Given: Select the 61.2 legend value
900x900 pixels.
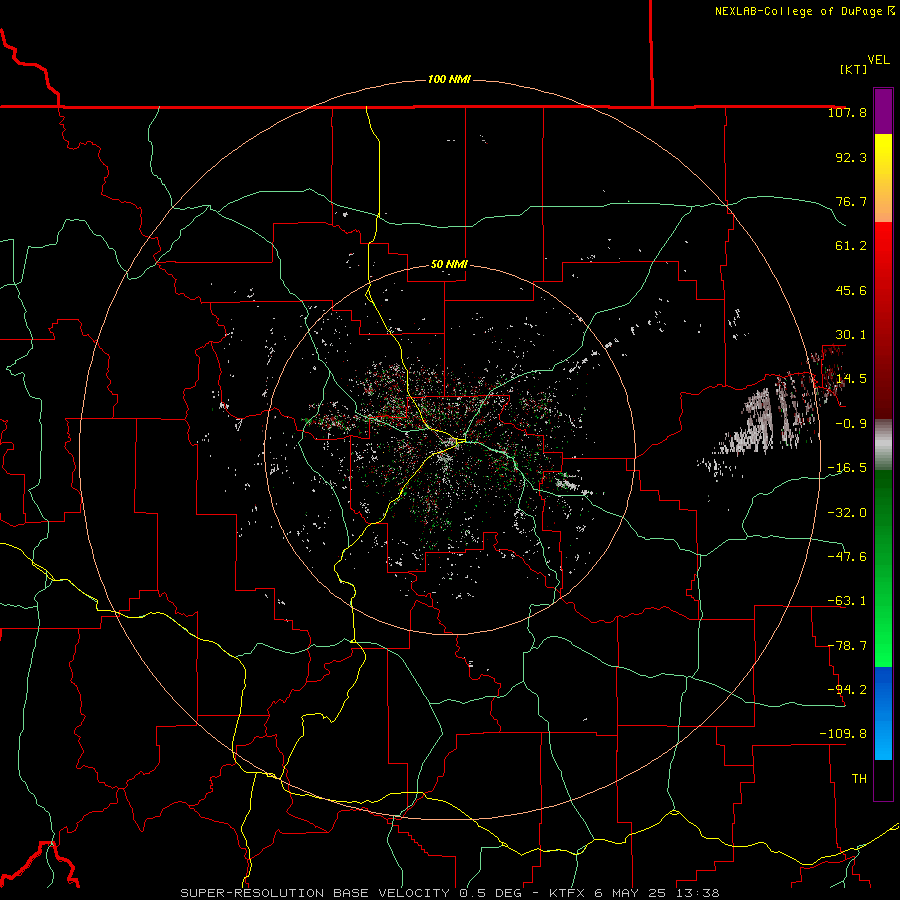Looking at the screenshot, I should pos(851,246).
